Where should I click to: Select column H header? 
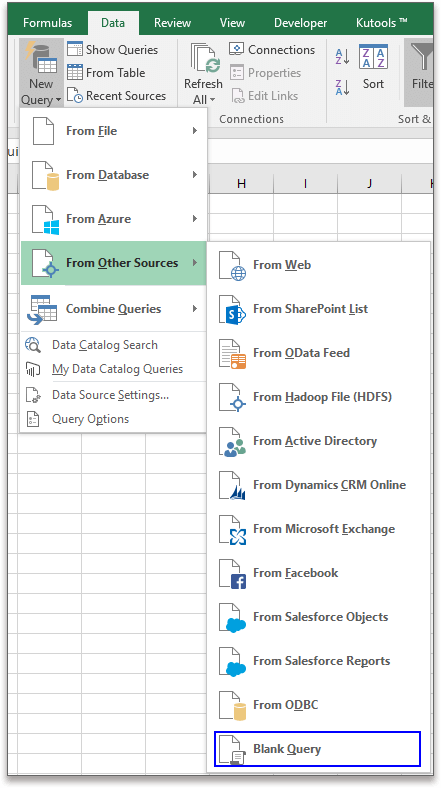coord(242,183)
